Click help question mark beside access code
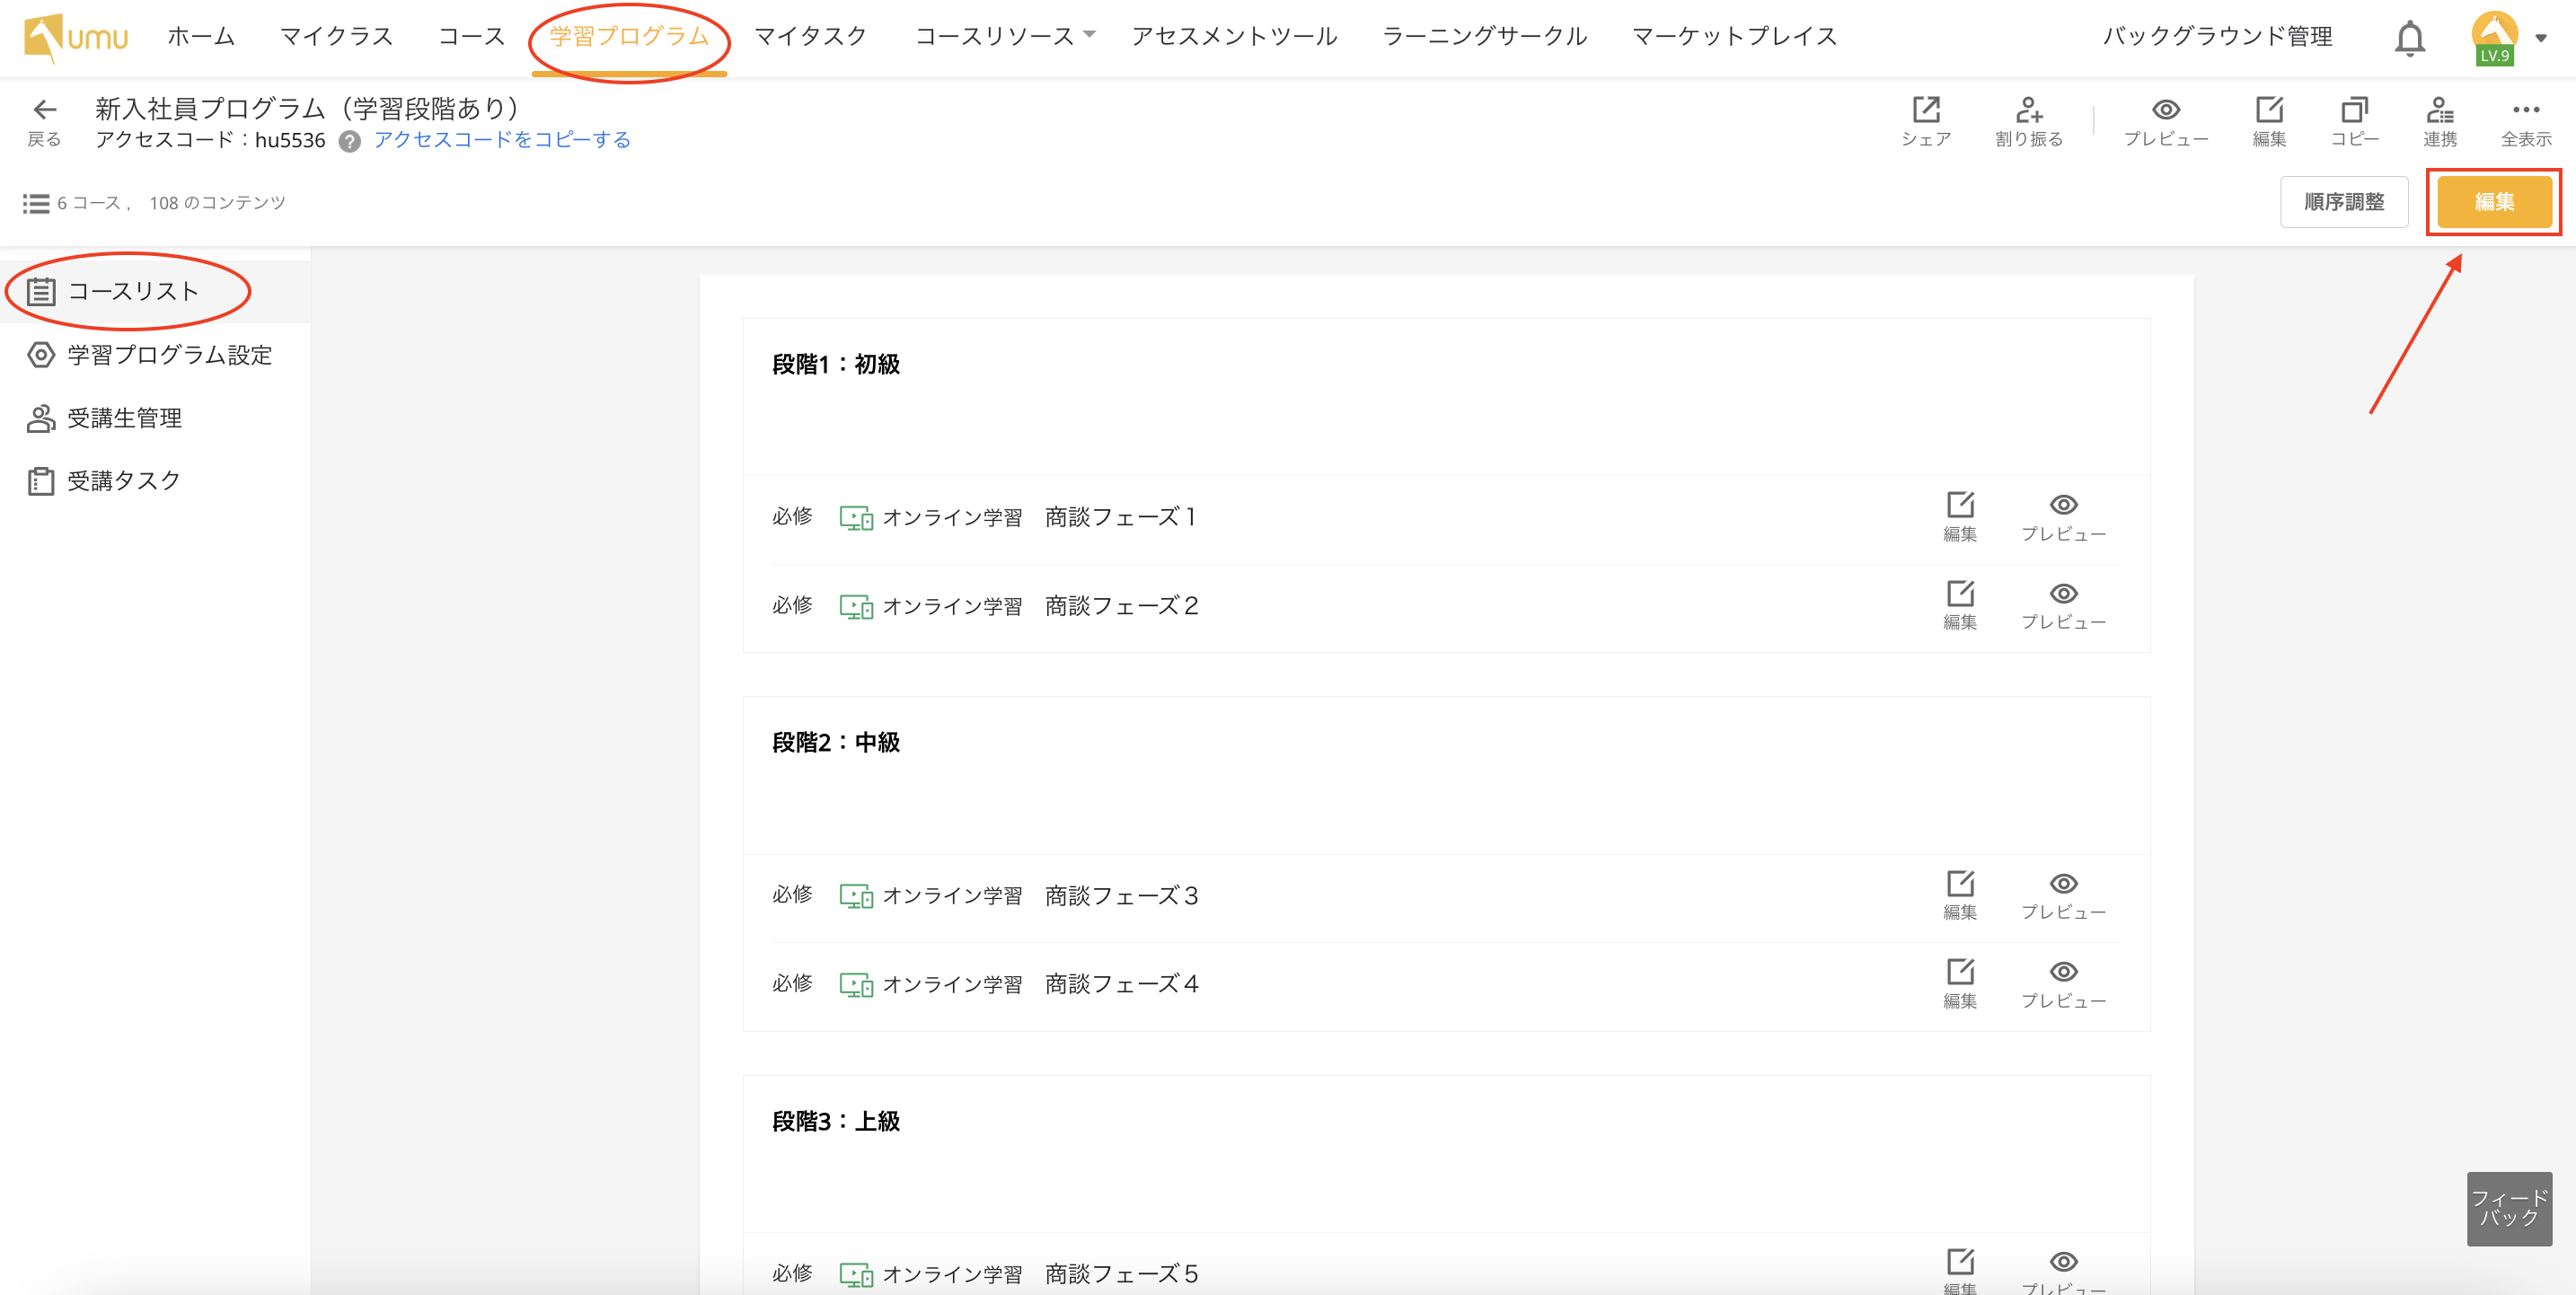This screenshot has height=1295, width=2576. (x=349, y=141)
